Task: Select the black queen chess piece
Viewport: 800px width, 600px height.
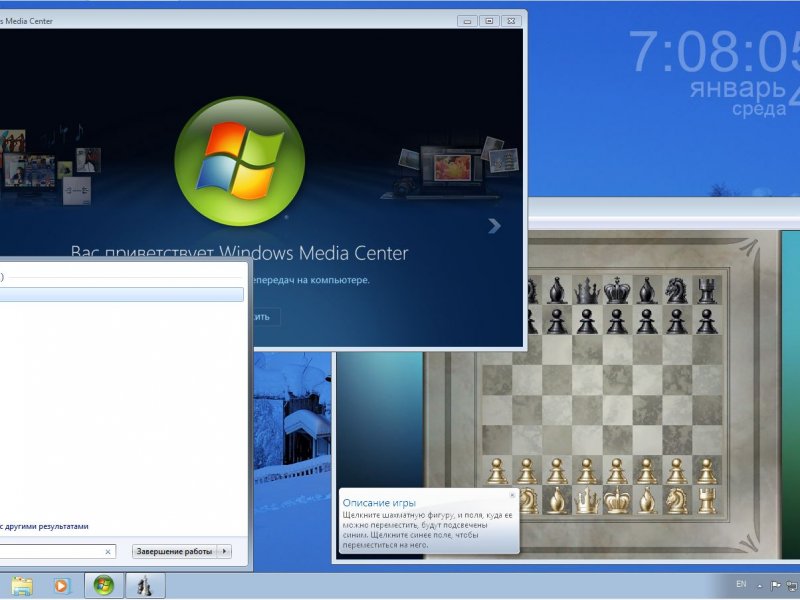Action: [587, 290]
